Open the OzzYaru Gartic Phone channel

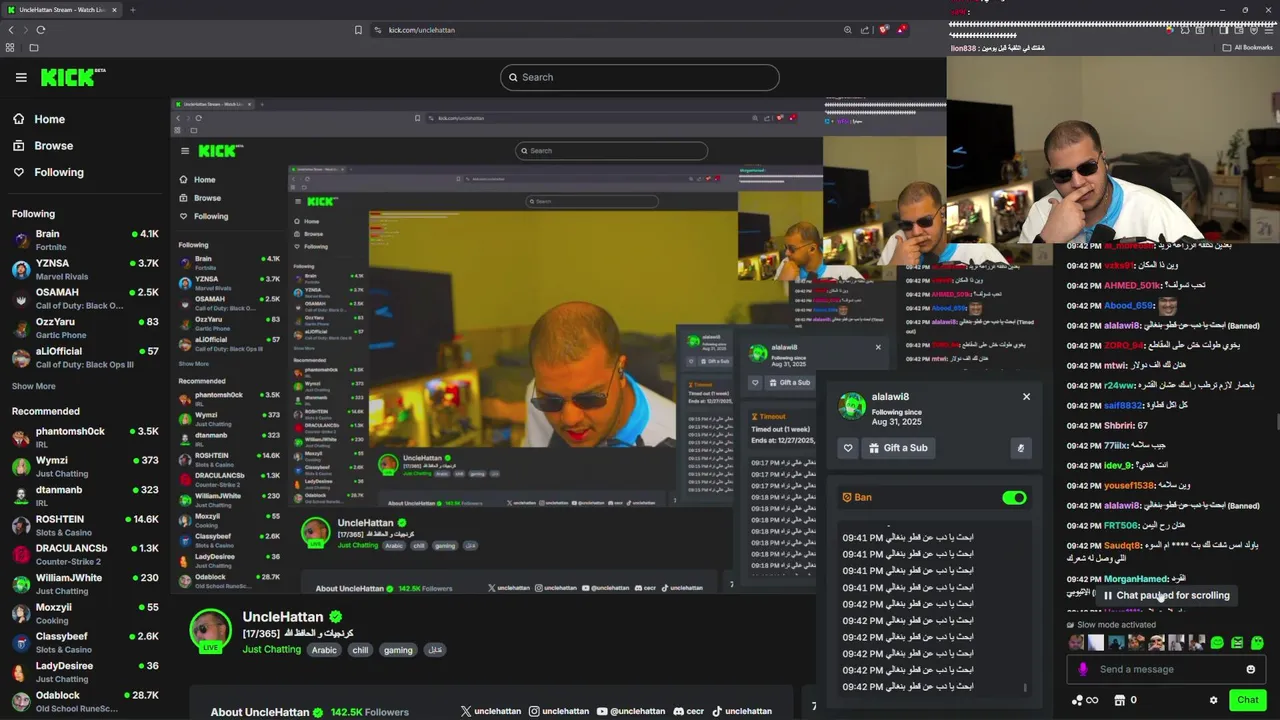pos(85,328)
